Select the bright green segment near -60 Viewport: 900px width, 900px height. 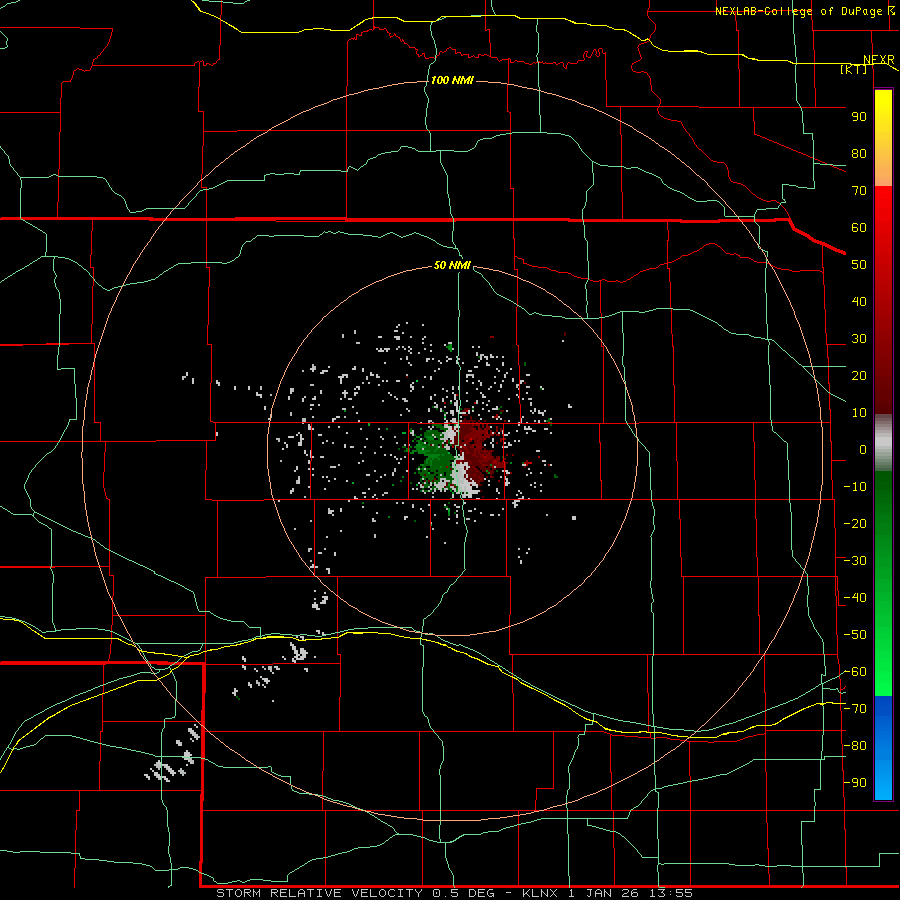tap(883, 672)
